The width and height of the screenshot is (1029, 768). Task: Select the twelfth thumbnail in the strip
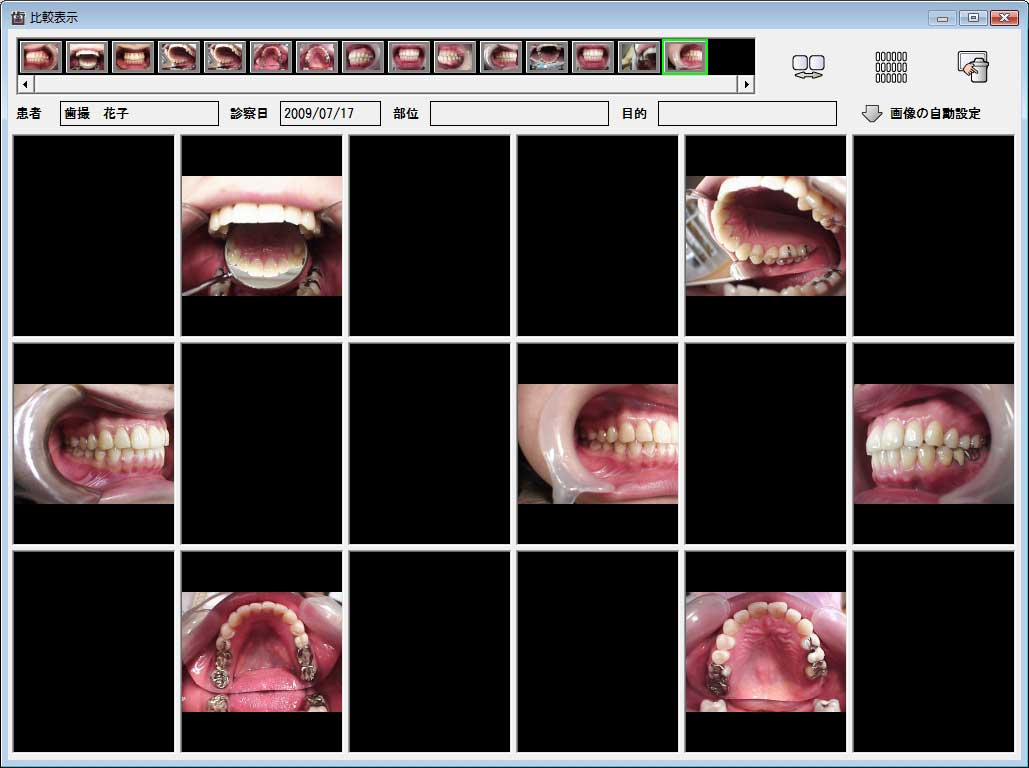click(546, 56)
